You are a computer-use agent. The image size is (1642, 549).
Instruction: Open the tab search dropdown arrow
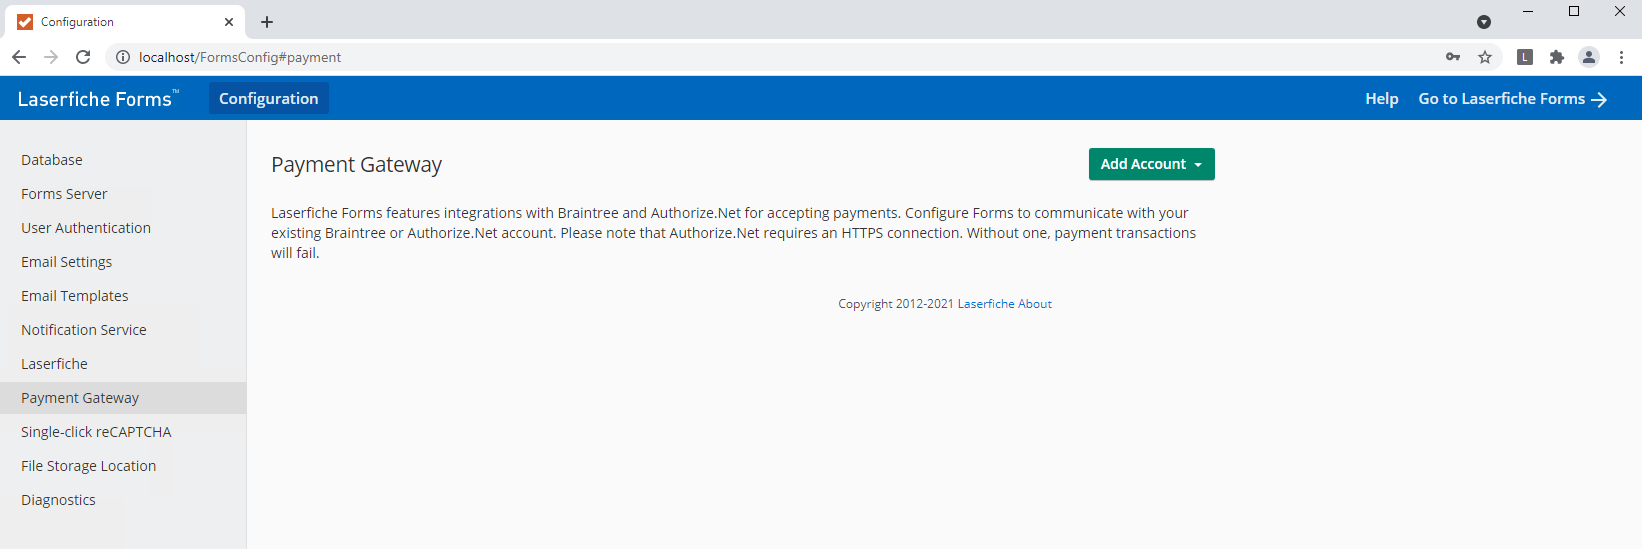click(1484, 22)
